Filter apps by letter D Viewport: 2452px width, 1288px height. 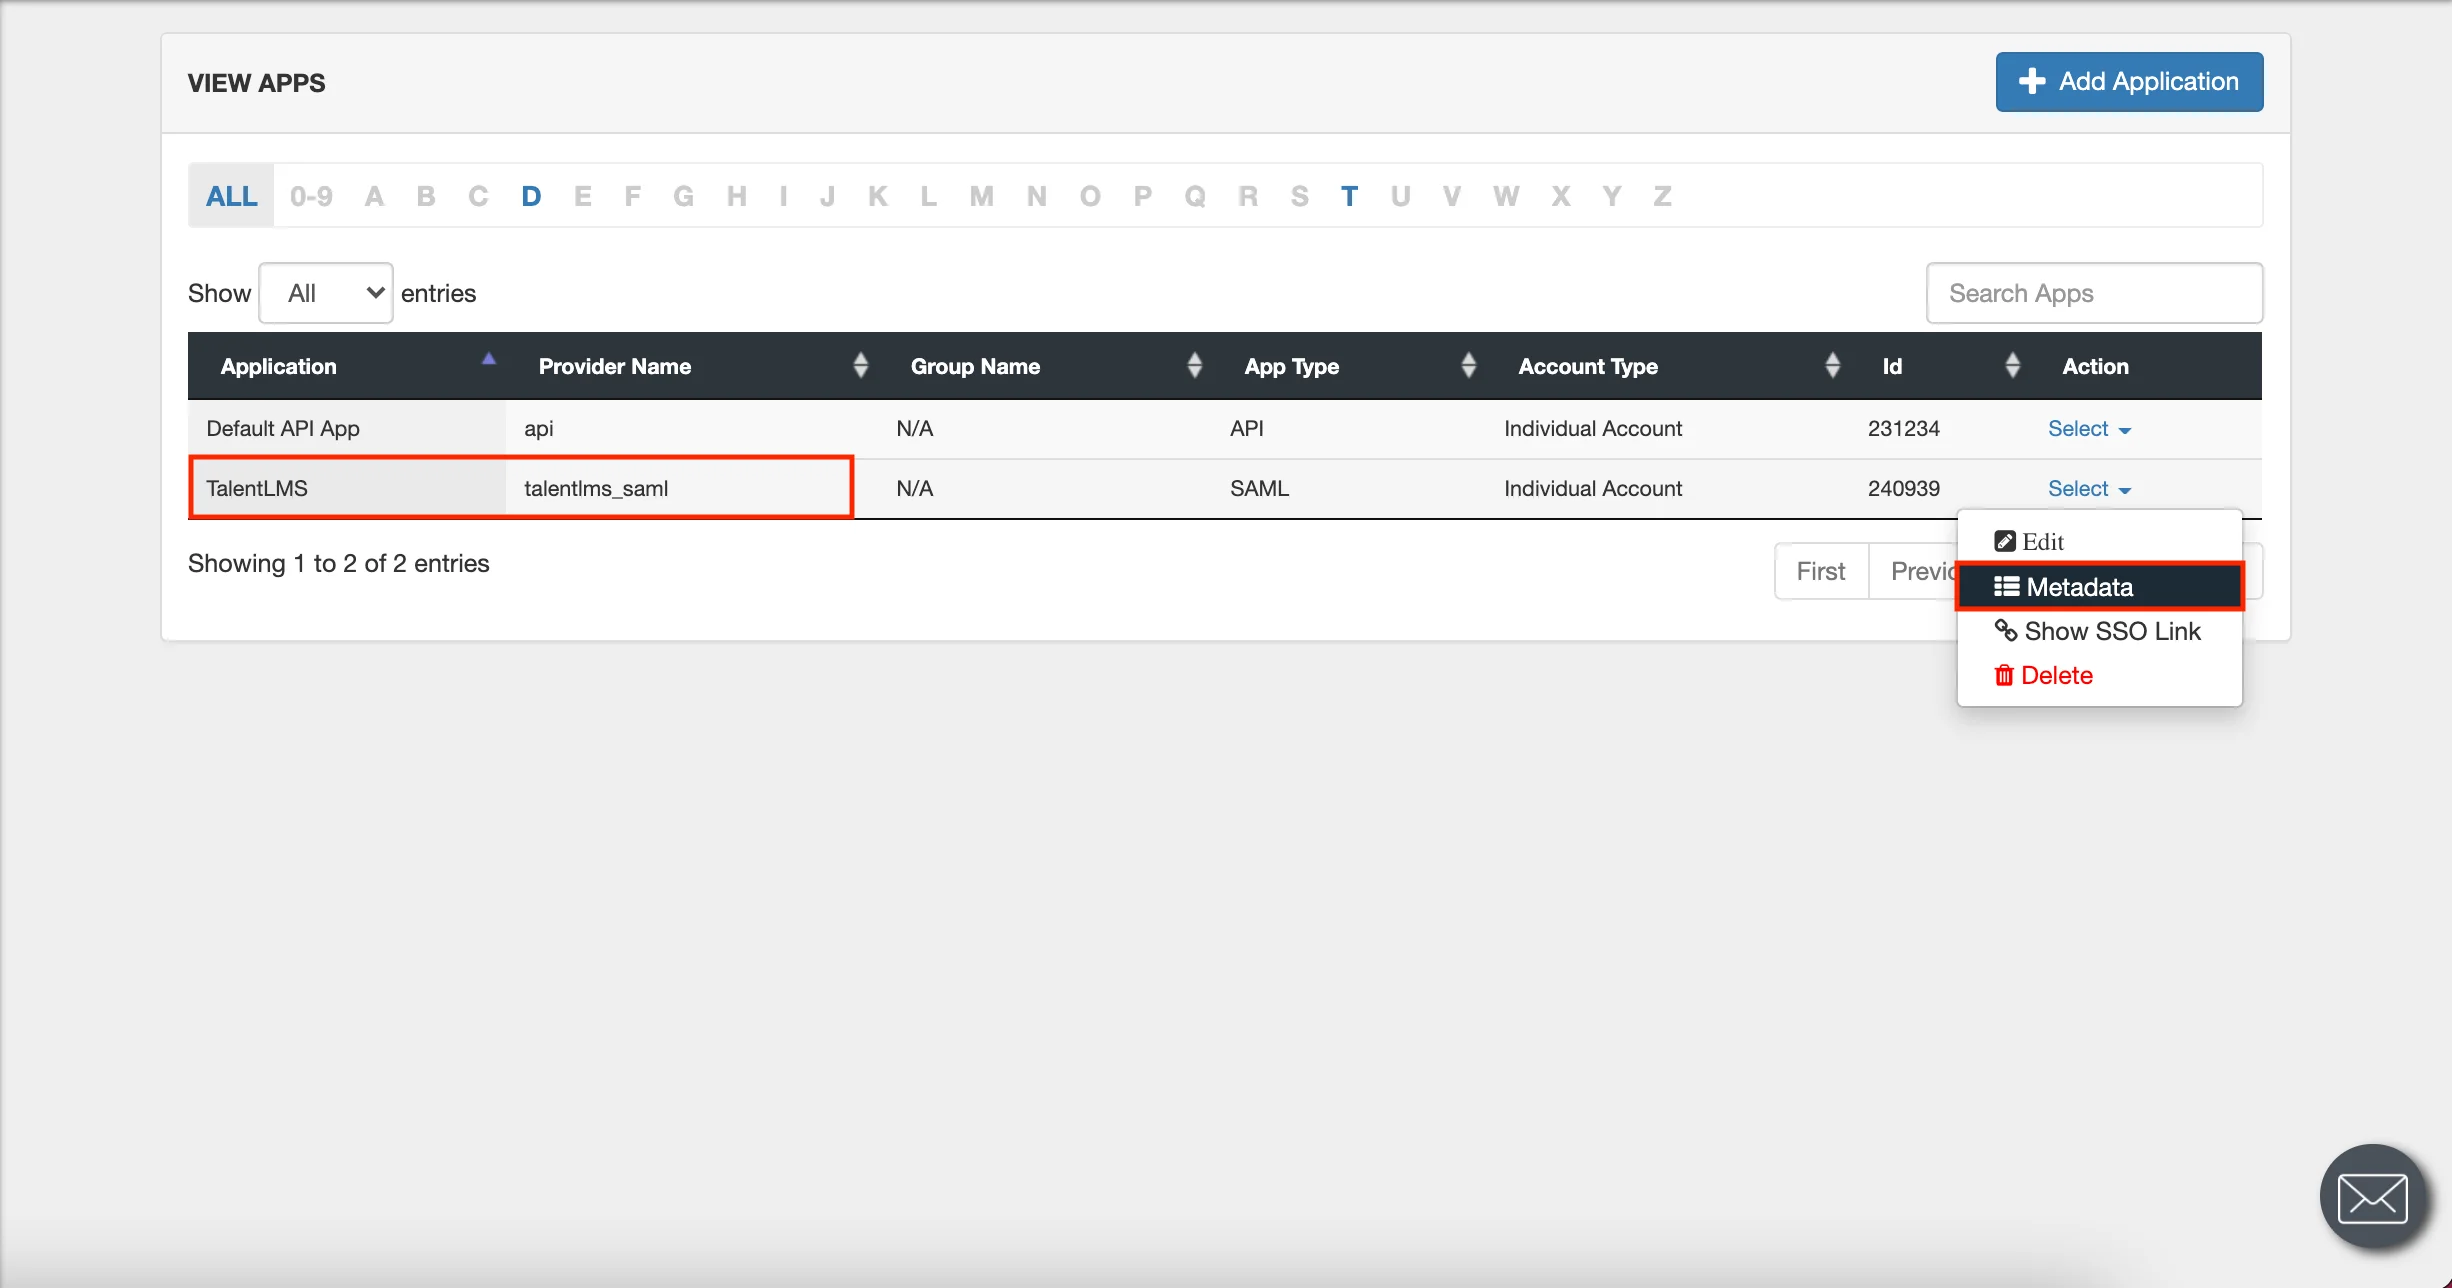coord(531,196)
